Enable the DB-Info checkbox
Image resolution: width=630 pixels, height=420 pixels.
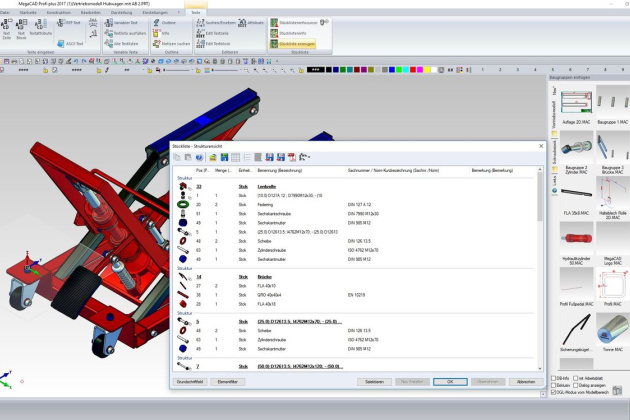point(555,379)
